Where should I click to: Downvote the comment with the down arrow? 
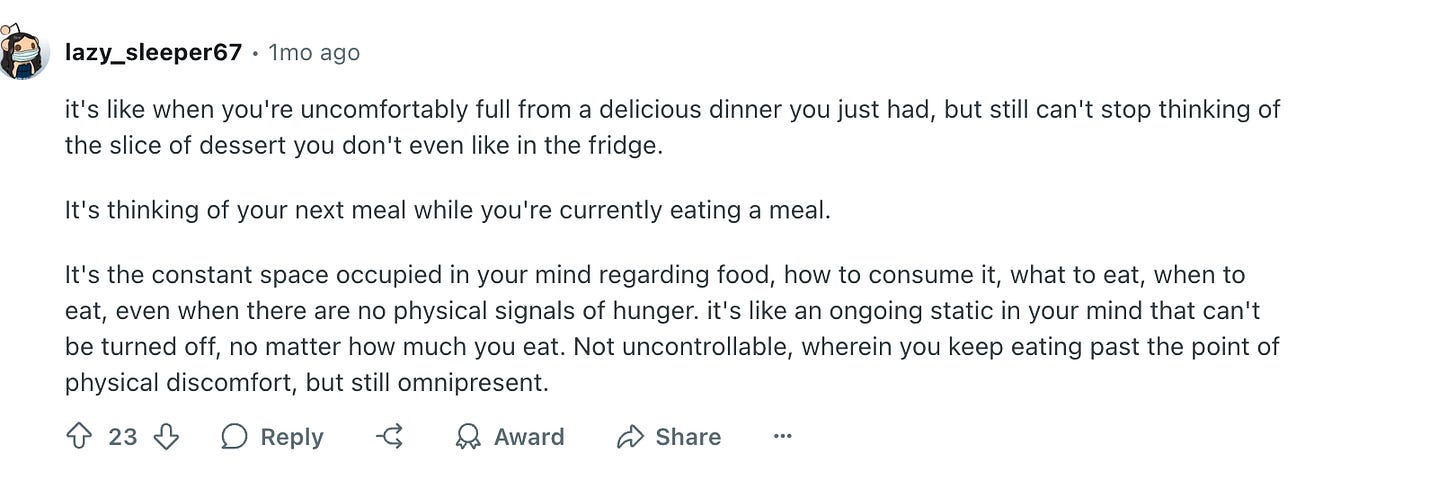(166, 437)
